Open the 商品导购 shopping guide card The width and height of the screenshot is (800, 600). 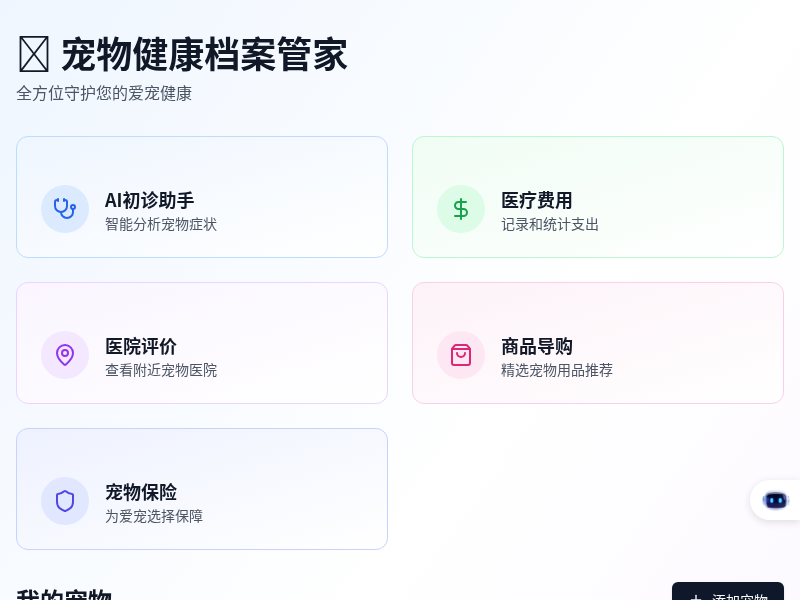tap(598, 342)
